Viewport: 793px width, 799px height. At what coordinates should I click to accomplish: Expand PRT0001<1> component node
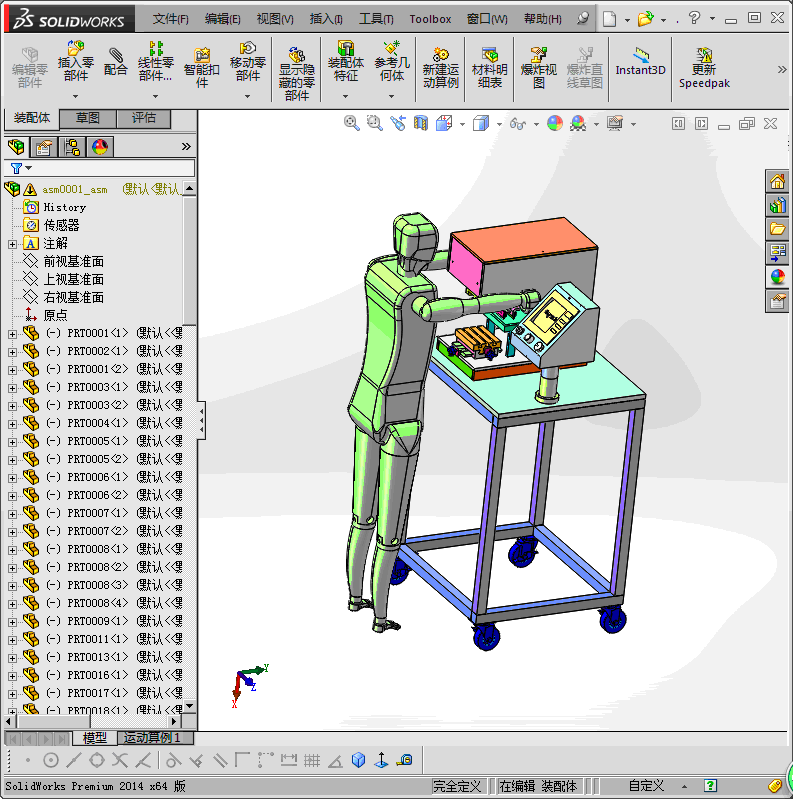pos(12,334)
